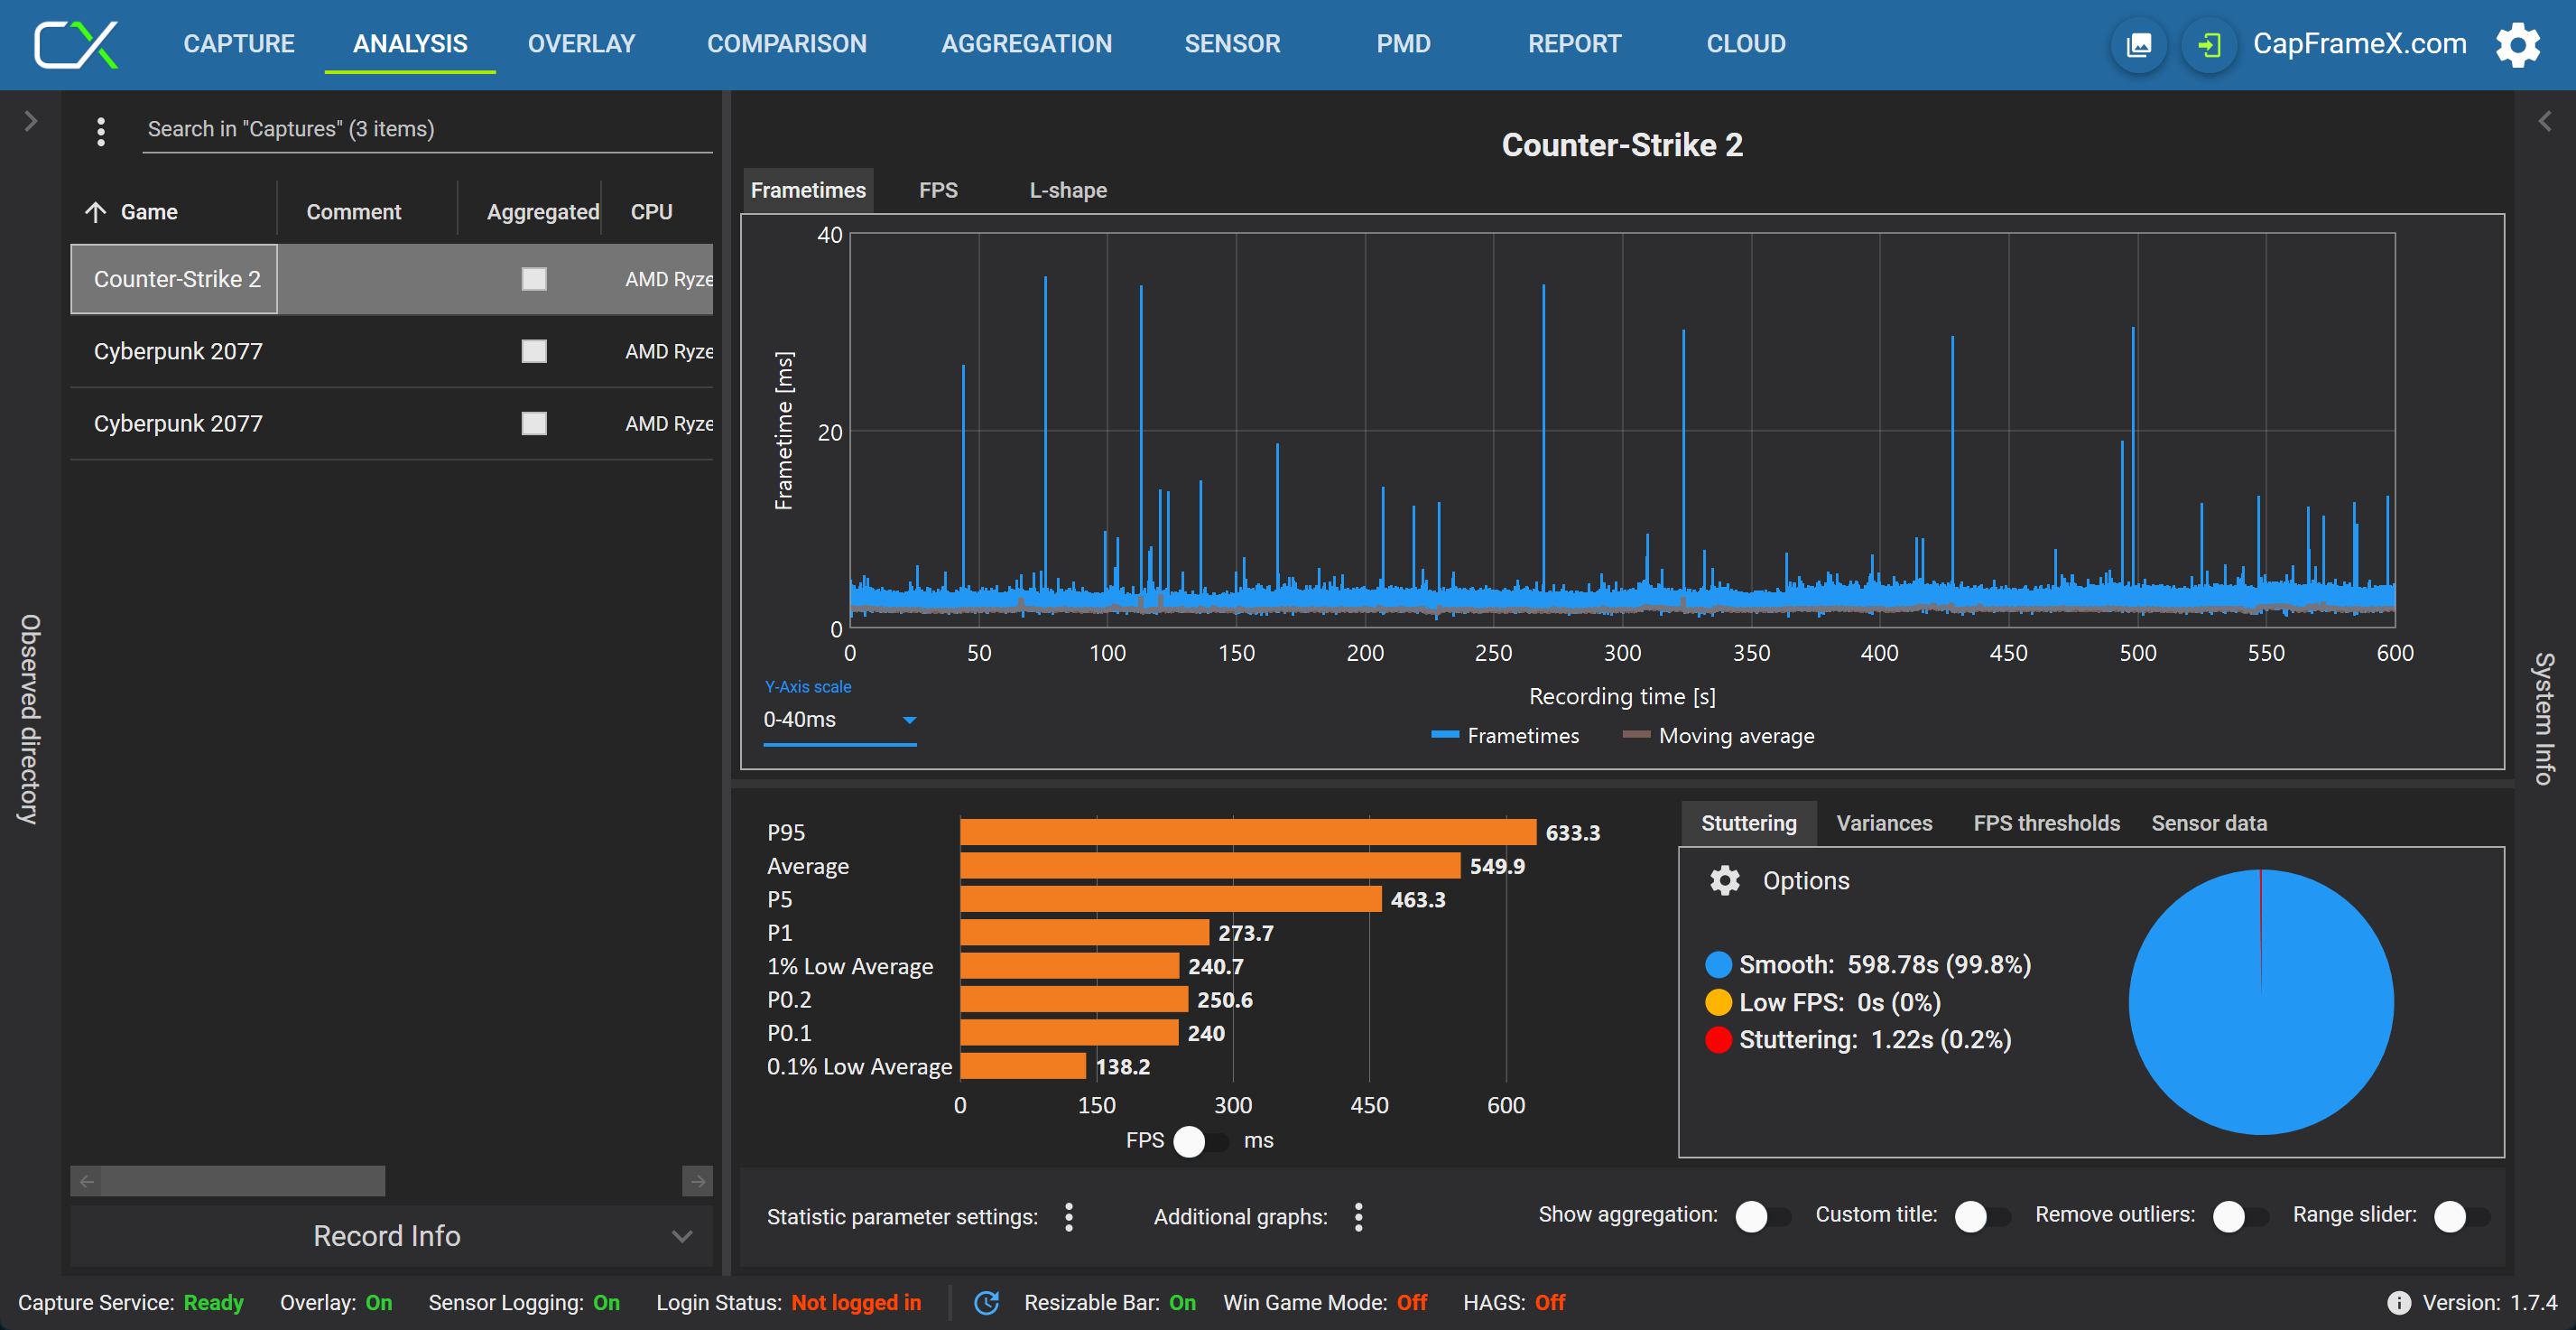Click the refresh system status icon

pos(986,1302)
